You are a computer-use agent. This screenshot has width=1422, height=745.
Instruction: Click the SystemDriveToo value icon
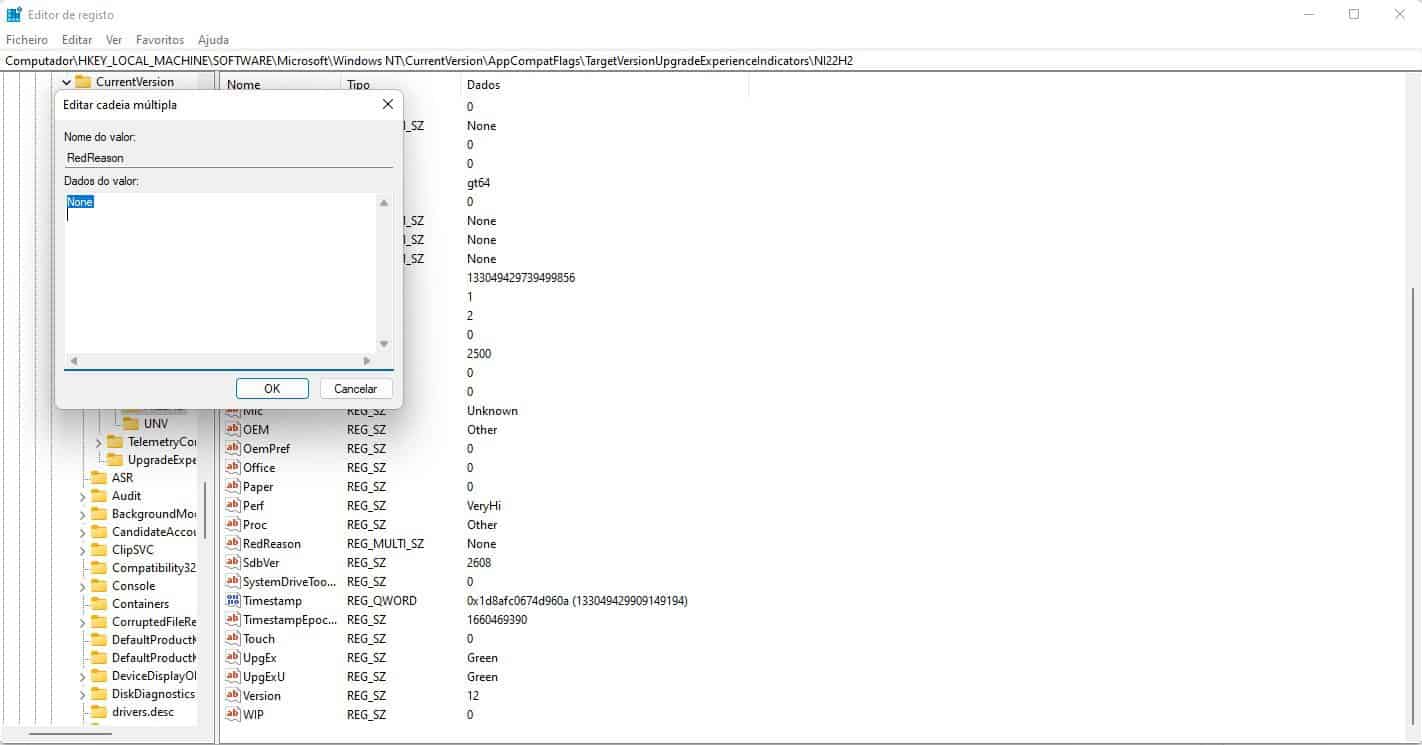[233, 582]
